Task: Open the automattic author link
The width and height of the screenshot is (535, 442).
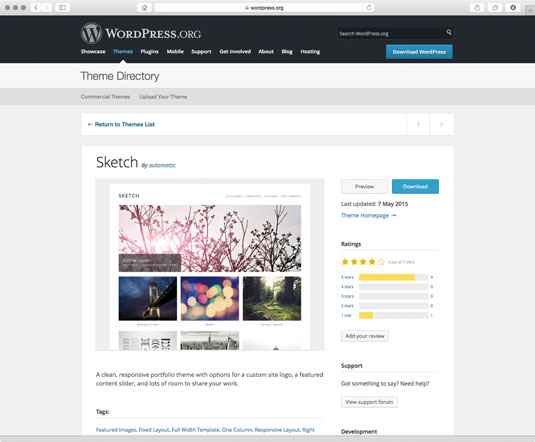Action: 162,166
